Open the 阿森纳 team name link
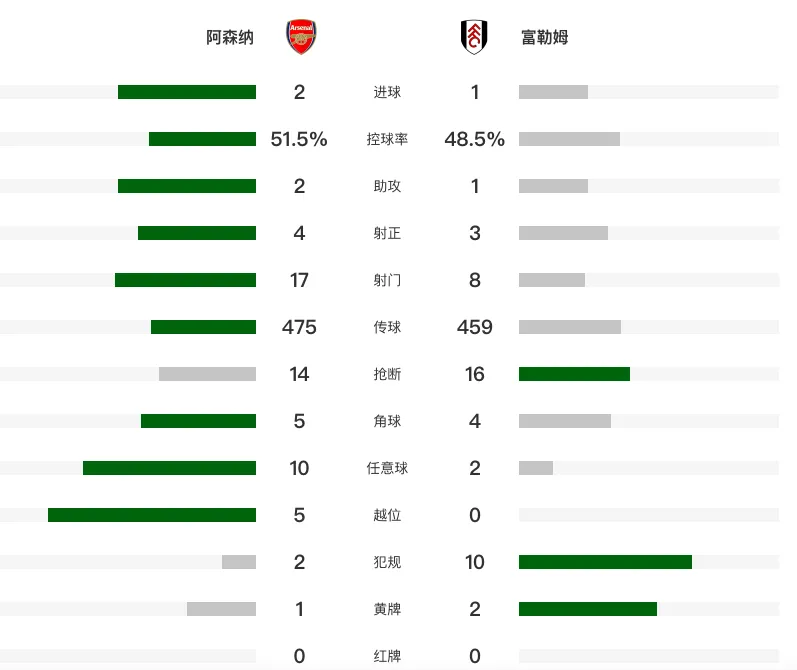Screen dimensions: 797x670 (230, 37)
